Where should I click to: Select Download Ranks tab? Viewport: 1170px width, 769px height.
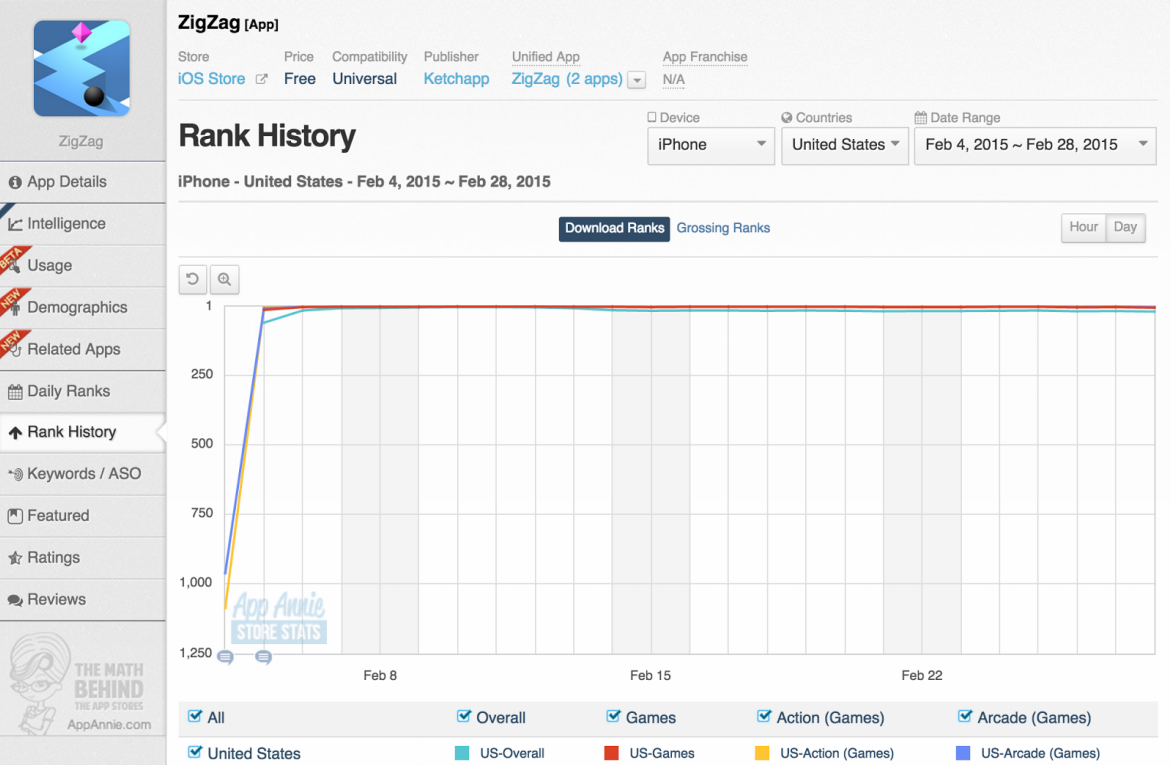pos(614,228)
